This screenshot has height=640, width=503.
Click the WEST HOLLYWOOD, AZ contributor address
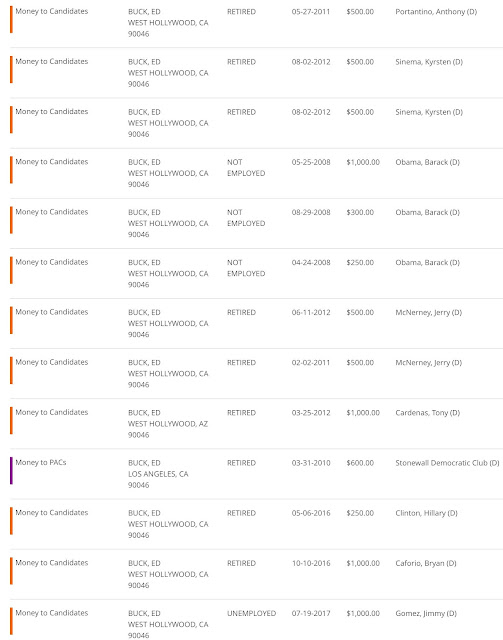pos(168,424)
